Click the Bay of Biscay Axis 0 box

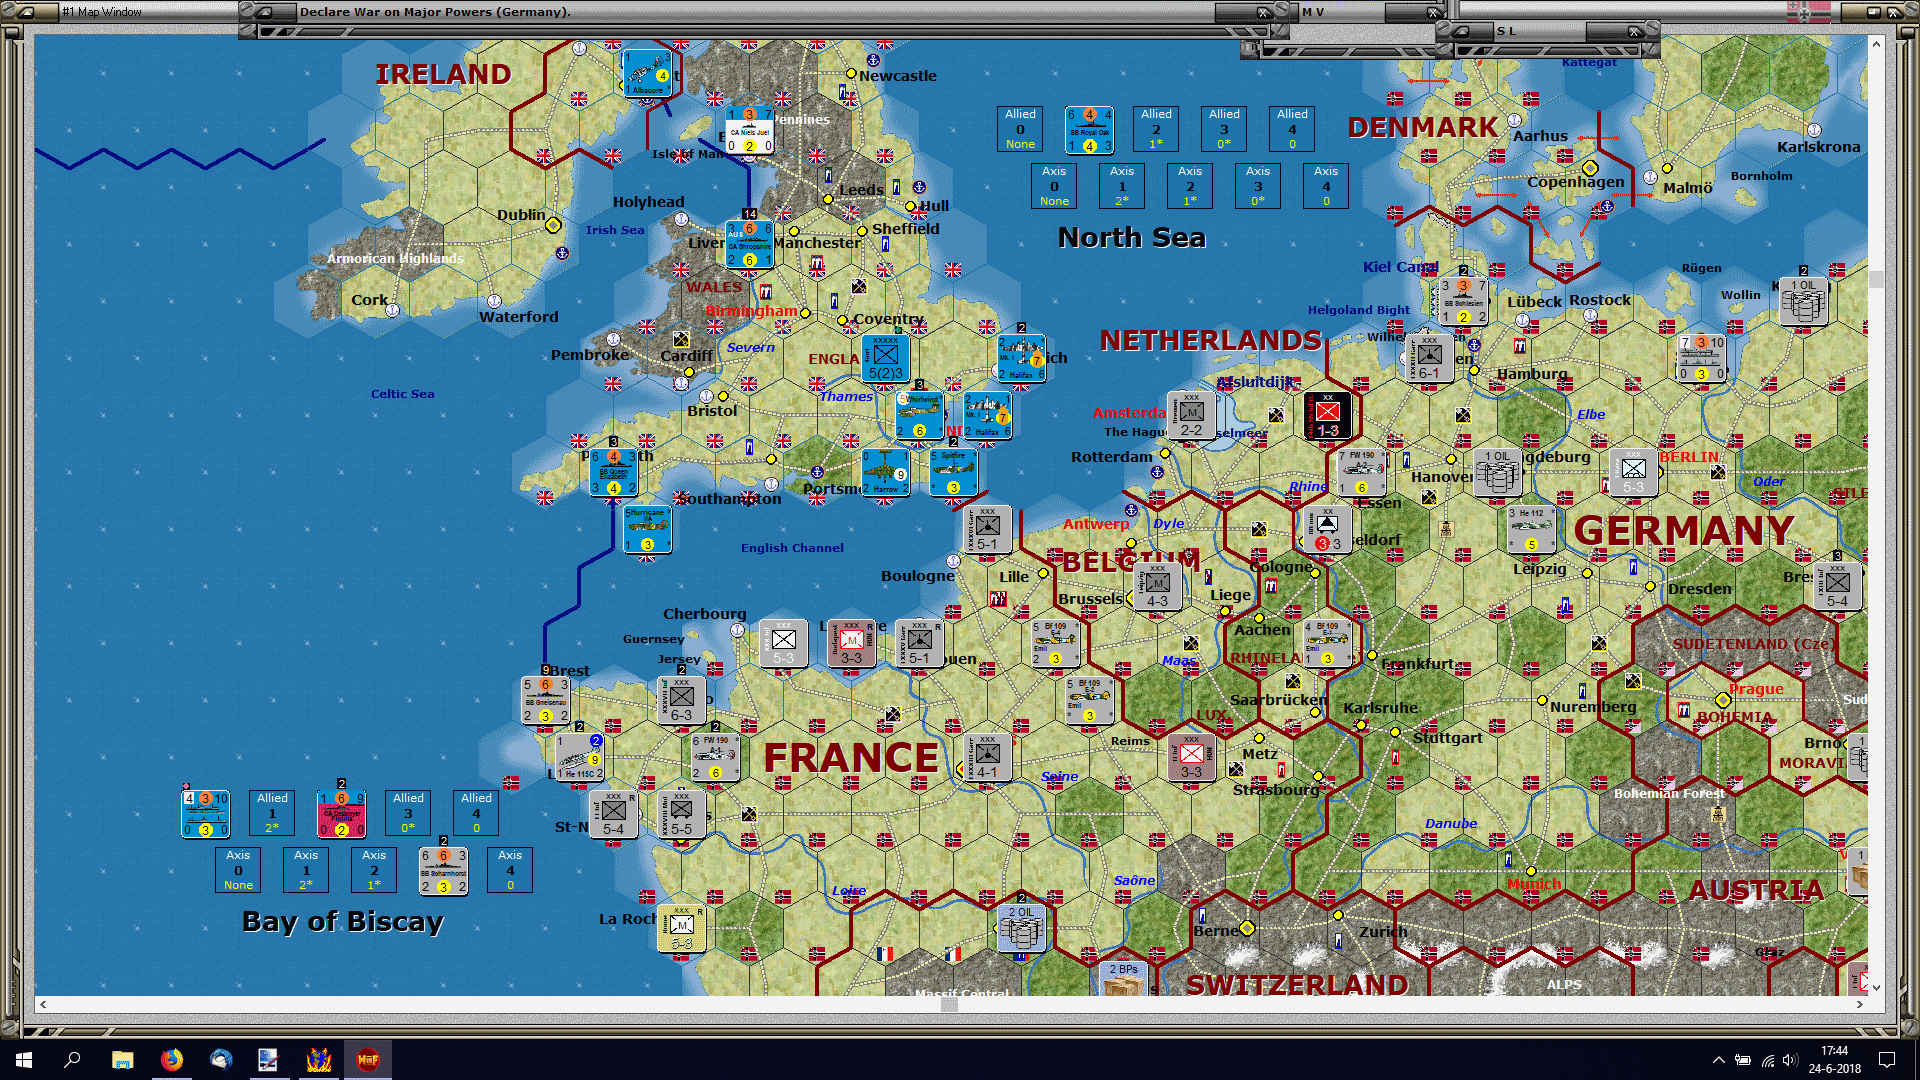click(x=238, y=870)
